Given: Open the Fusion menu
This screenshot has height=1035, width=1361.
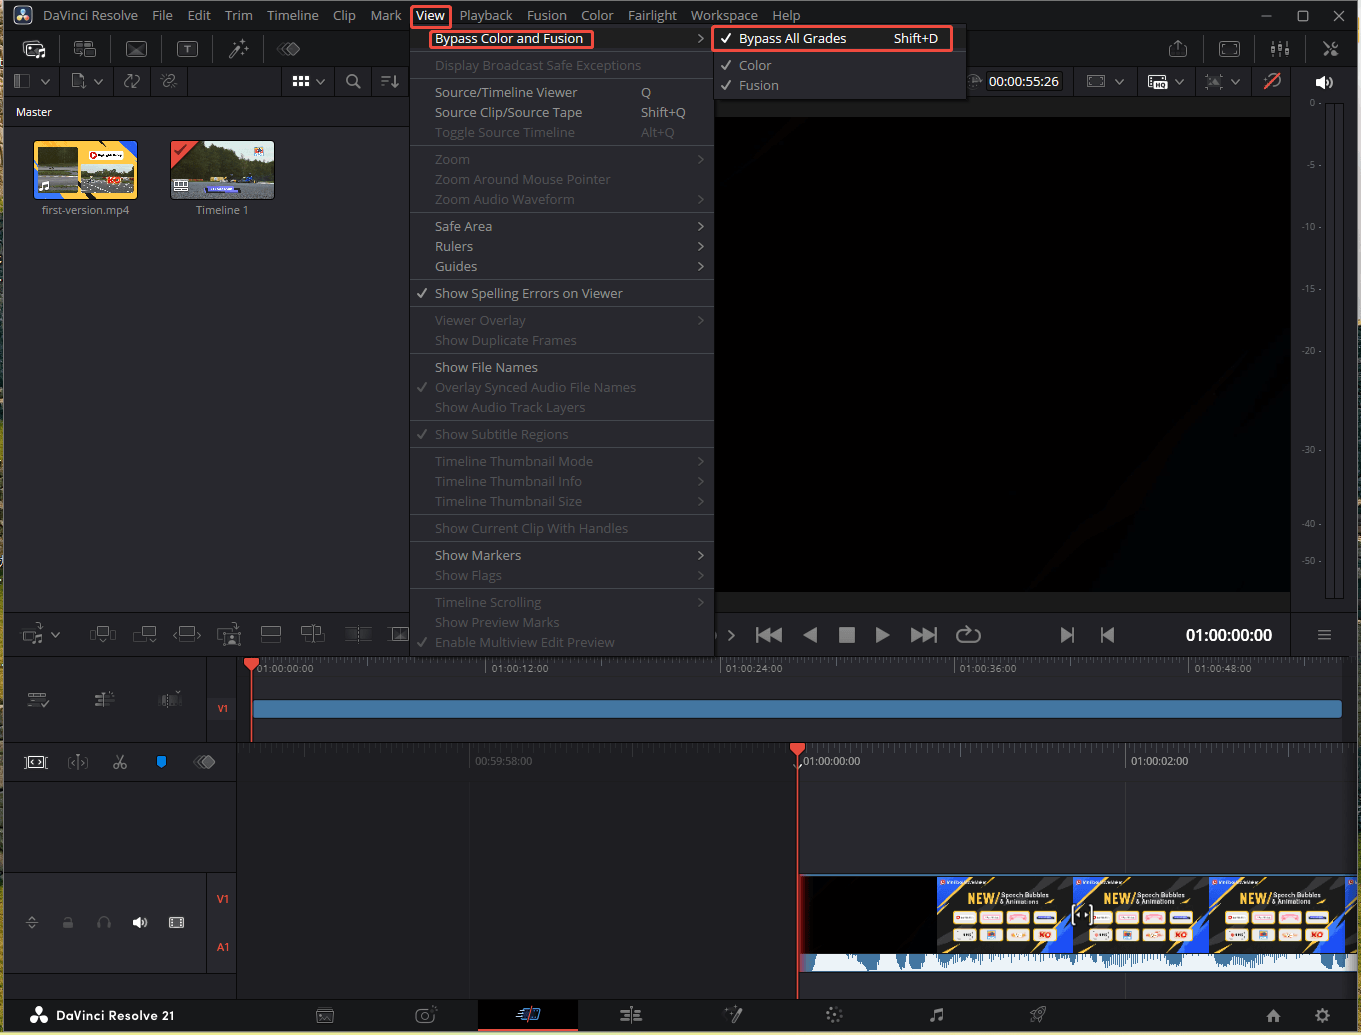Looking at the screenshot, I should click(x=547, y=16).
